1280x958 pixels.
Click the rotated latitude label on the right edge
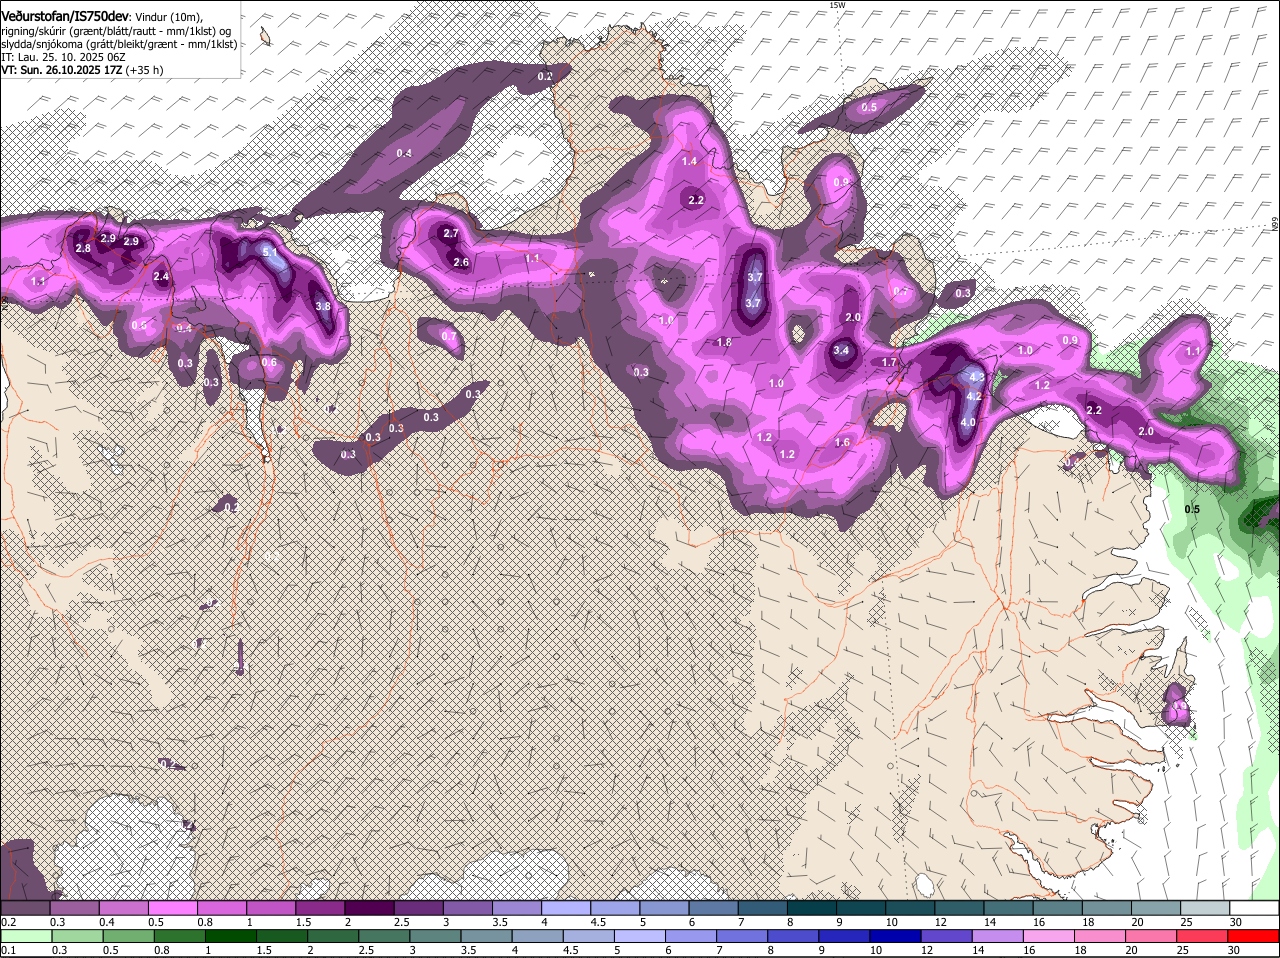coord(1276,226)
